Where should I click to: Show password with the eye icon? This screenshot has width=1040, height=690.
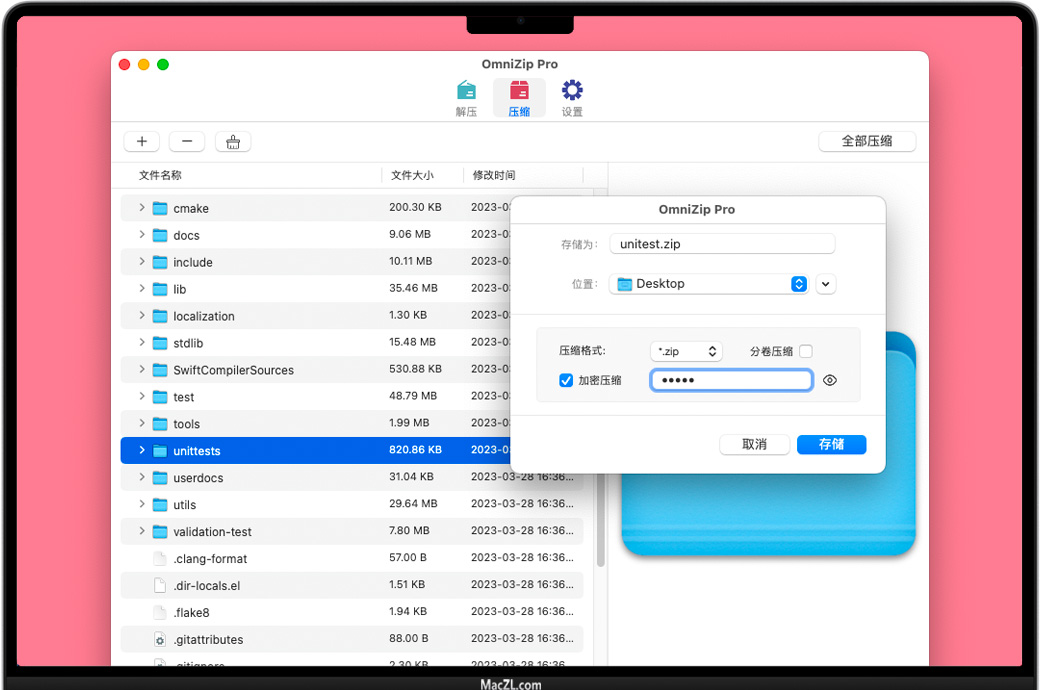pyautogui.click(x=830, y=381)
